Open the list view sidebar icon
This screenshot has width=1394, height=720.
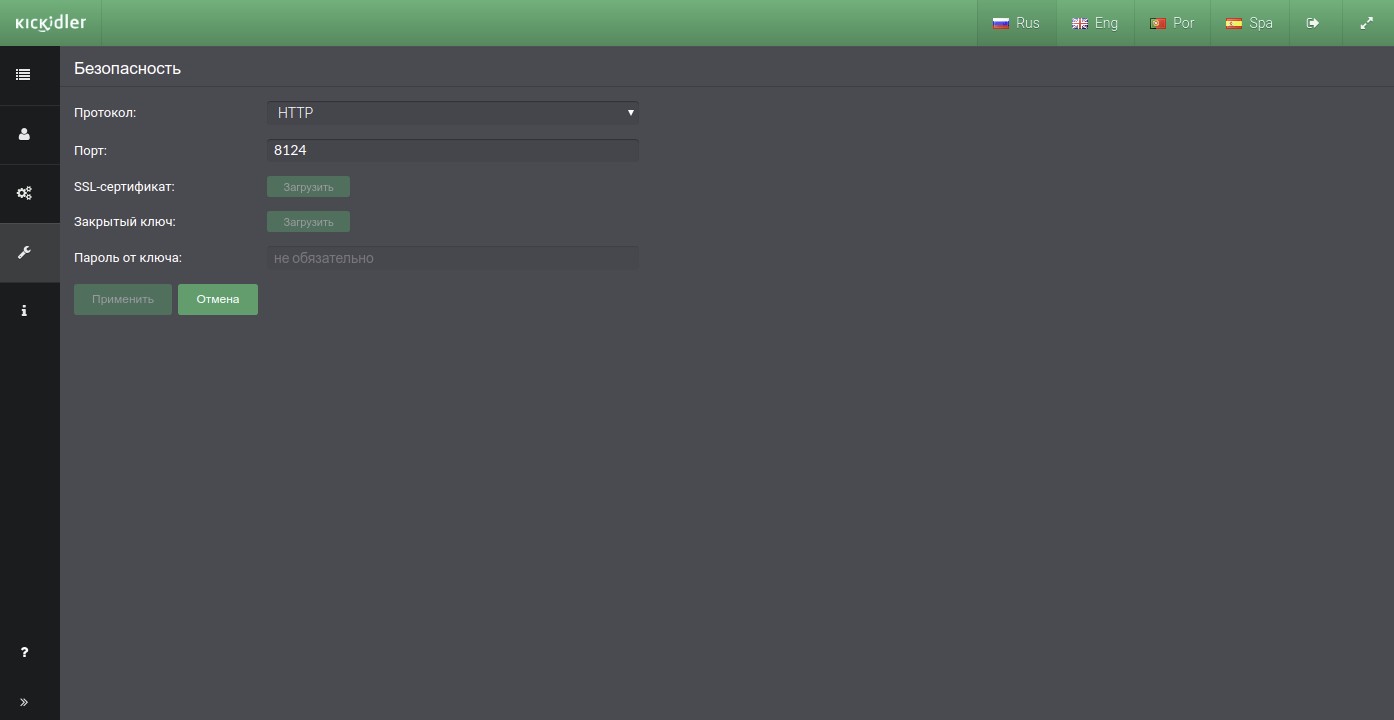pos(24,75)
